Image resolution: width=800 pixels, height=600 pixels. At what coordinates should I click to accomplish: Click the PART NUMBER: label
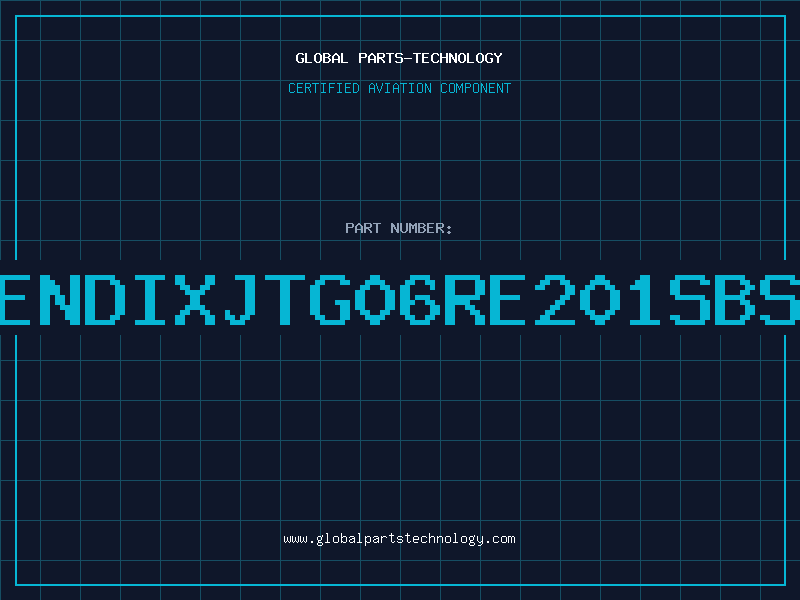point(399,228)
